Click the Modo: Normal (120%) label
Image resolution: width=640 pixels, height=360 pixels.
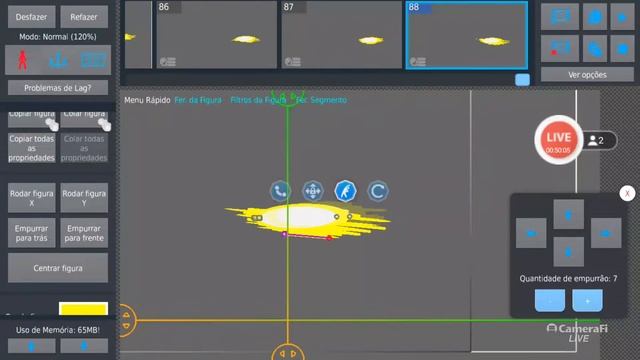[58, 37]
